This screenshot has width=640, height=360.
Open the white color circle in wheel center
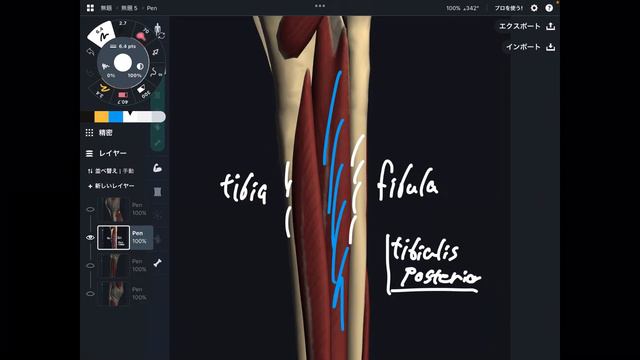(x=123, y=63)
